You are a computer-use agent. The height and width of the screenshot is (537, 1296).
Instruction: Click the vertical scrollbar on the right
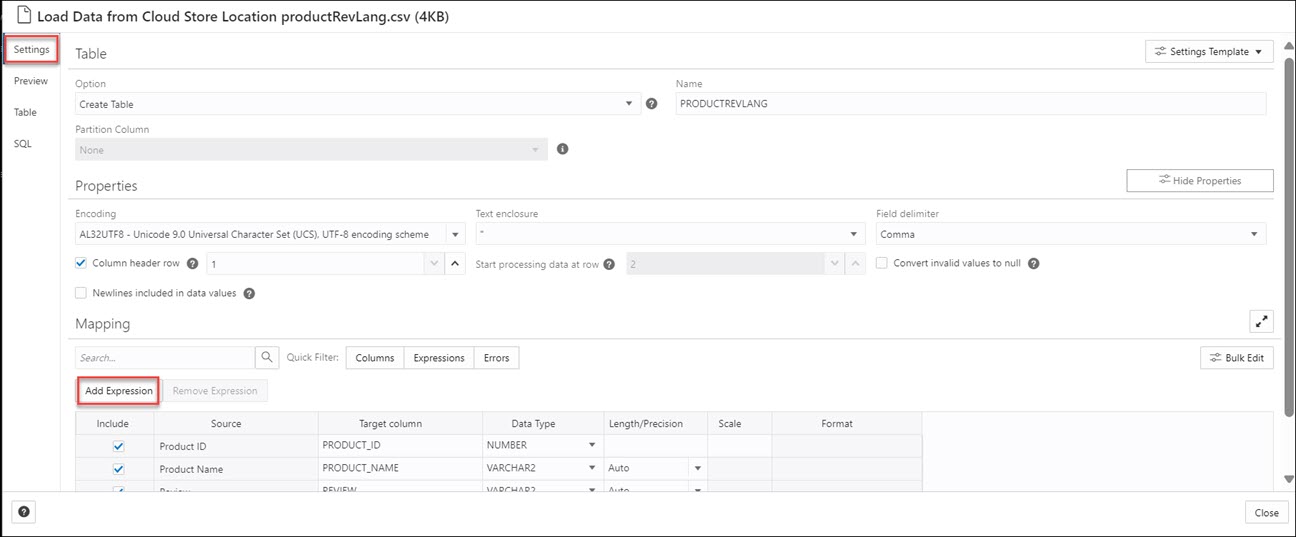(1289, 230)
